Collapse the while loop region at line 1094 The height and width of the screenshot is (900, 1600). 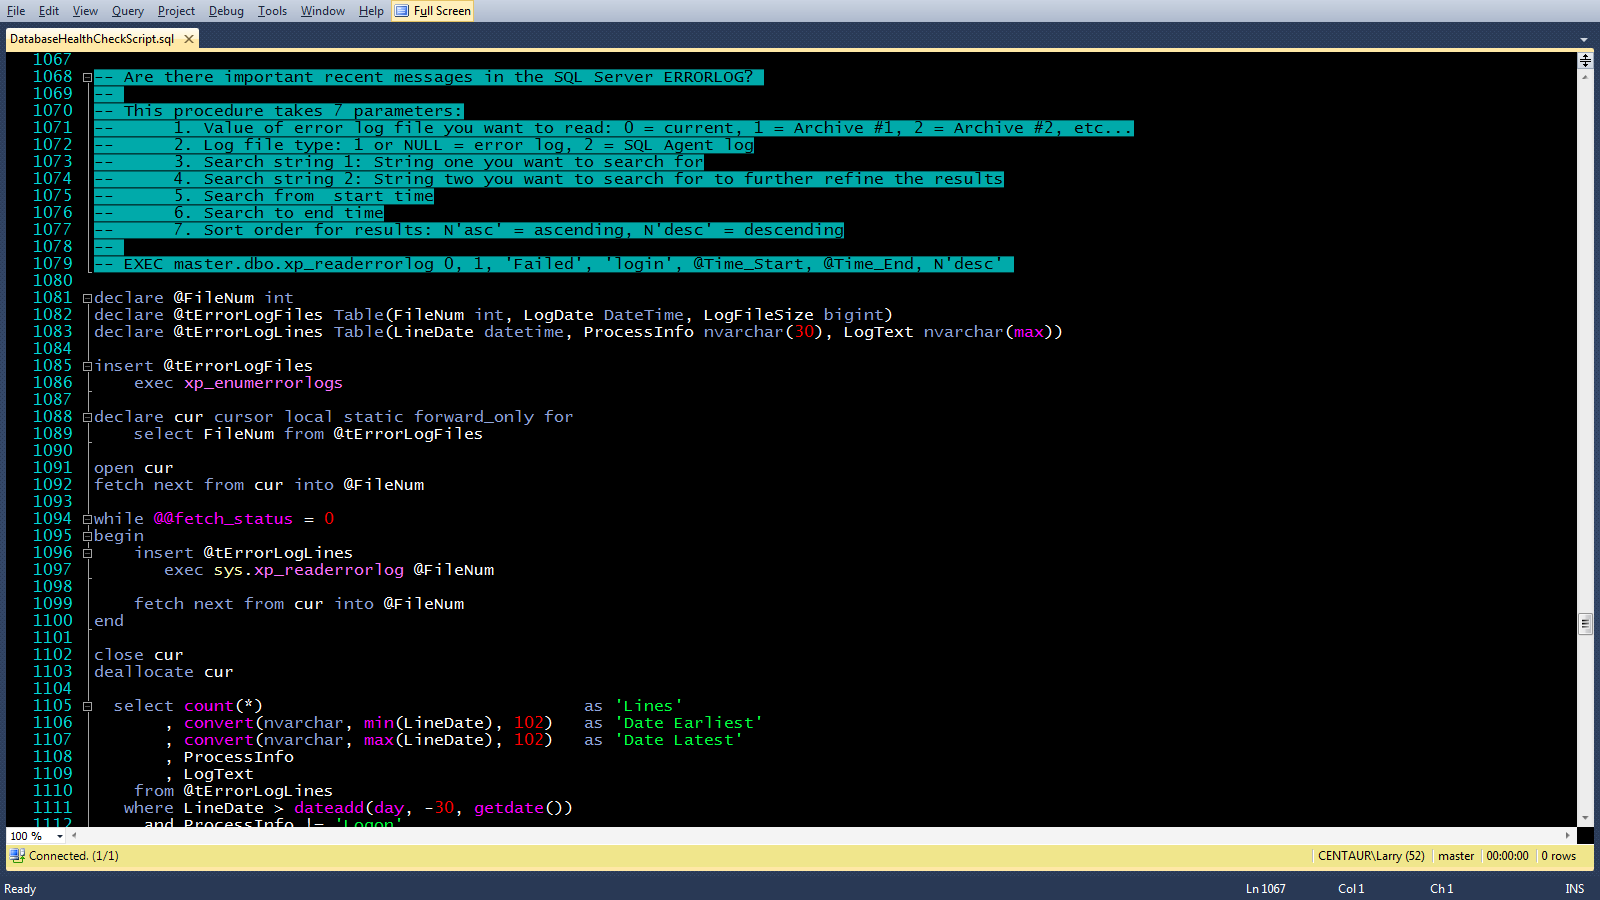[x=87, y=518]
